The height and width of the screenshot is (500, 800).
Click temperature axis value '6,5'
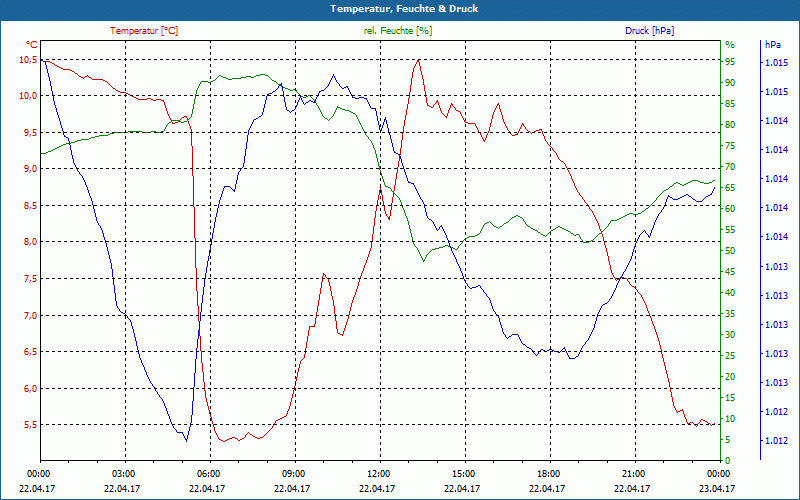30,352
